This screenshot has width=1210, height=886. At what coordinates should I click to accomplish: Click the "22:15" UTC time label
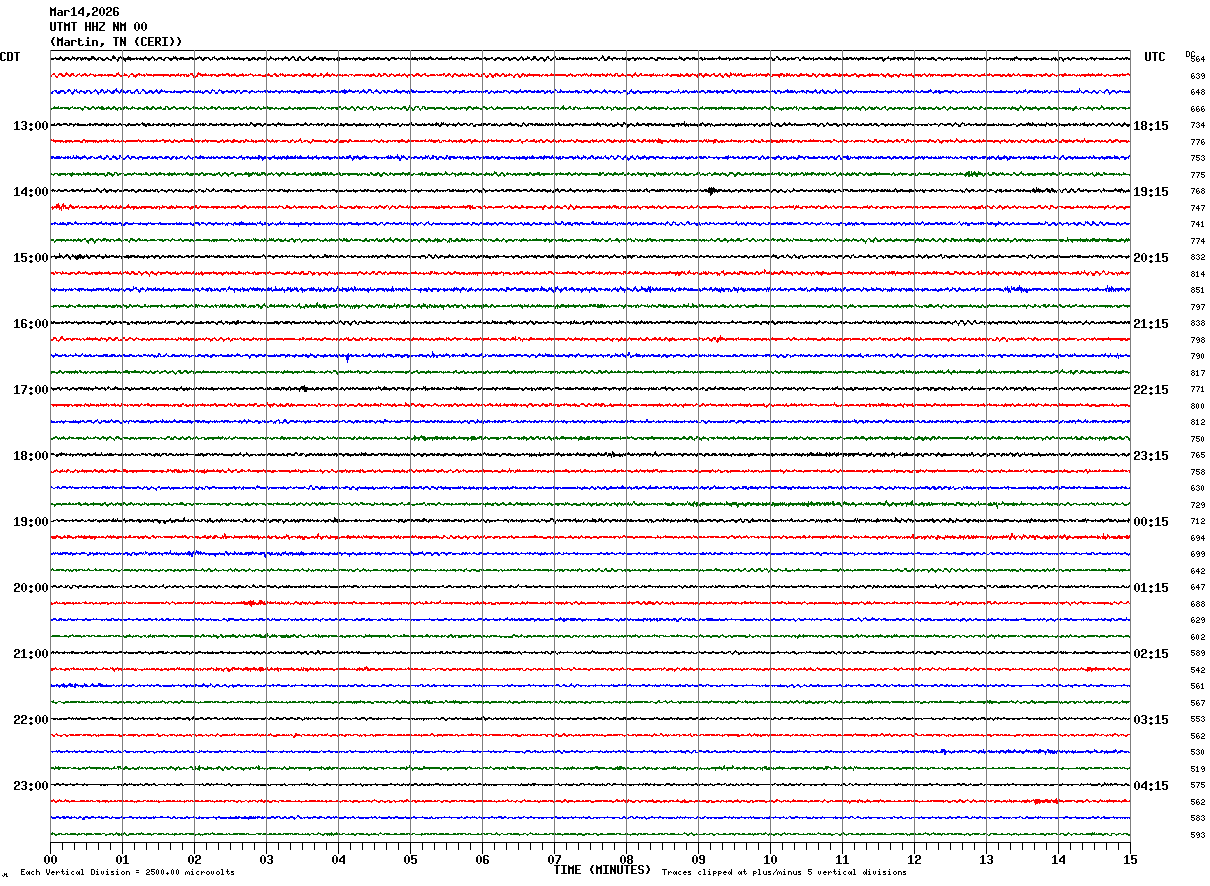[x=1150, y=390]
